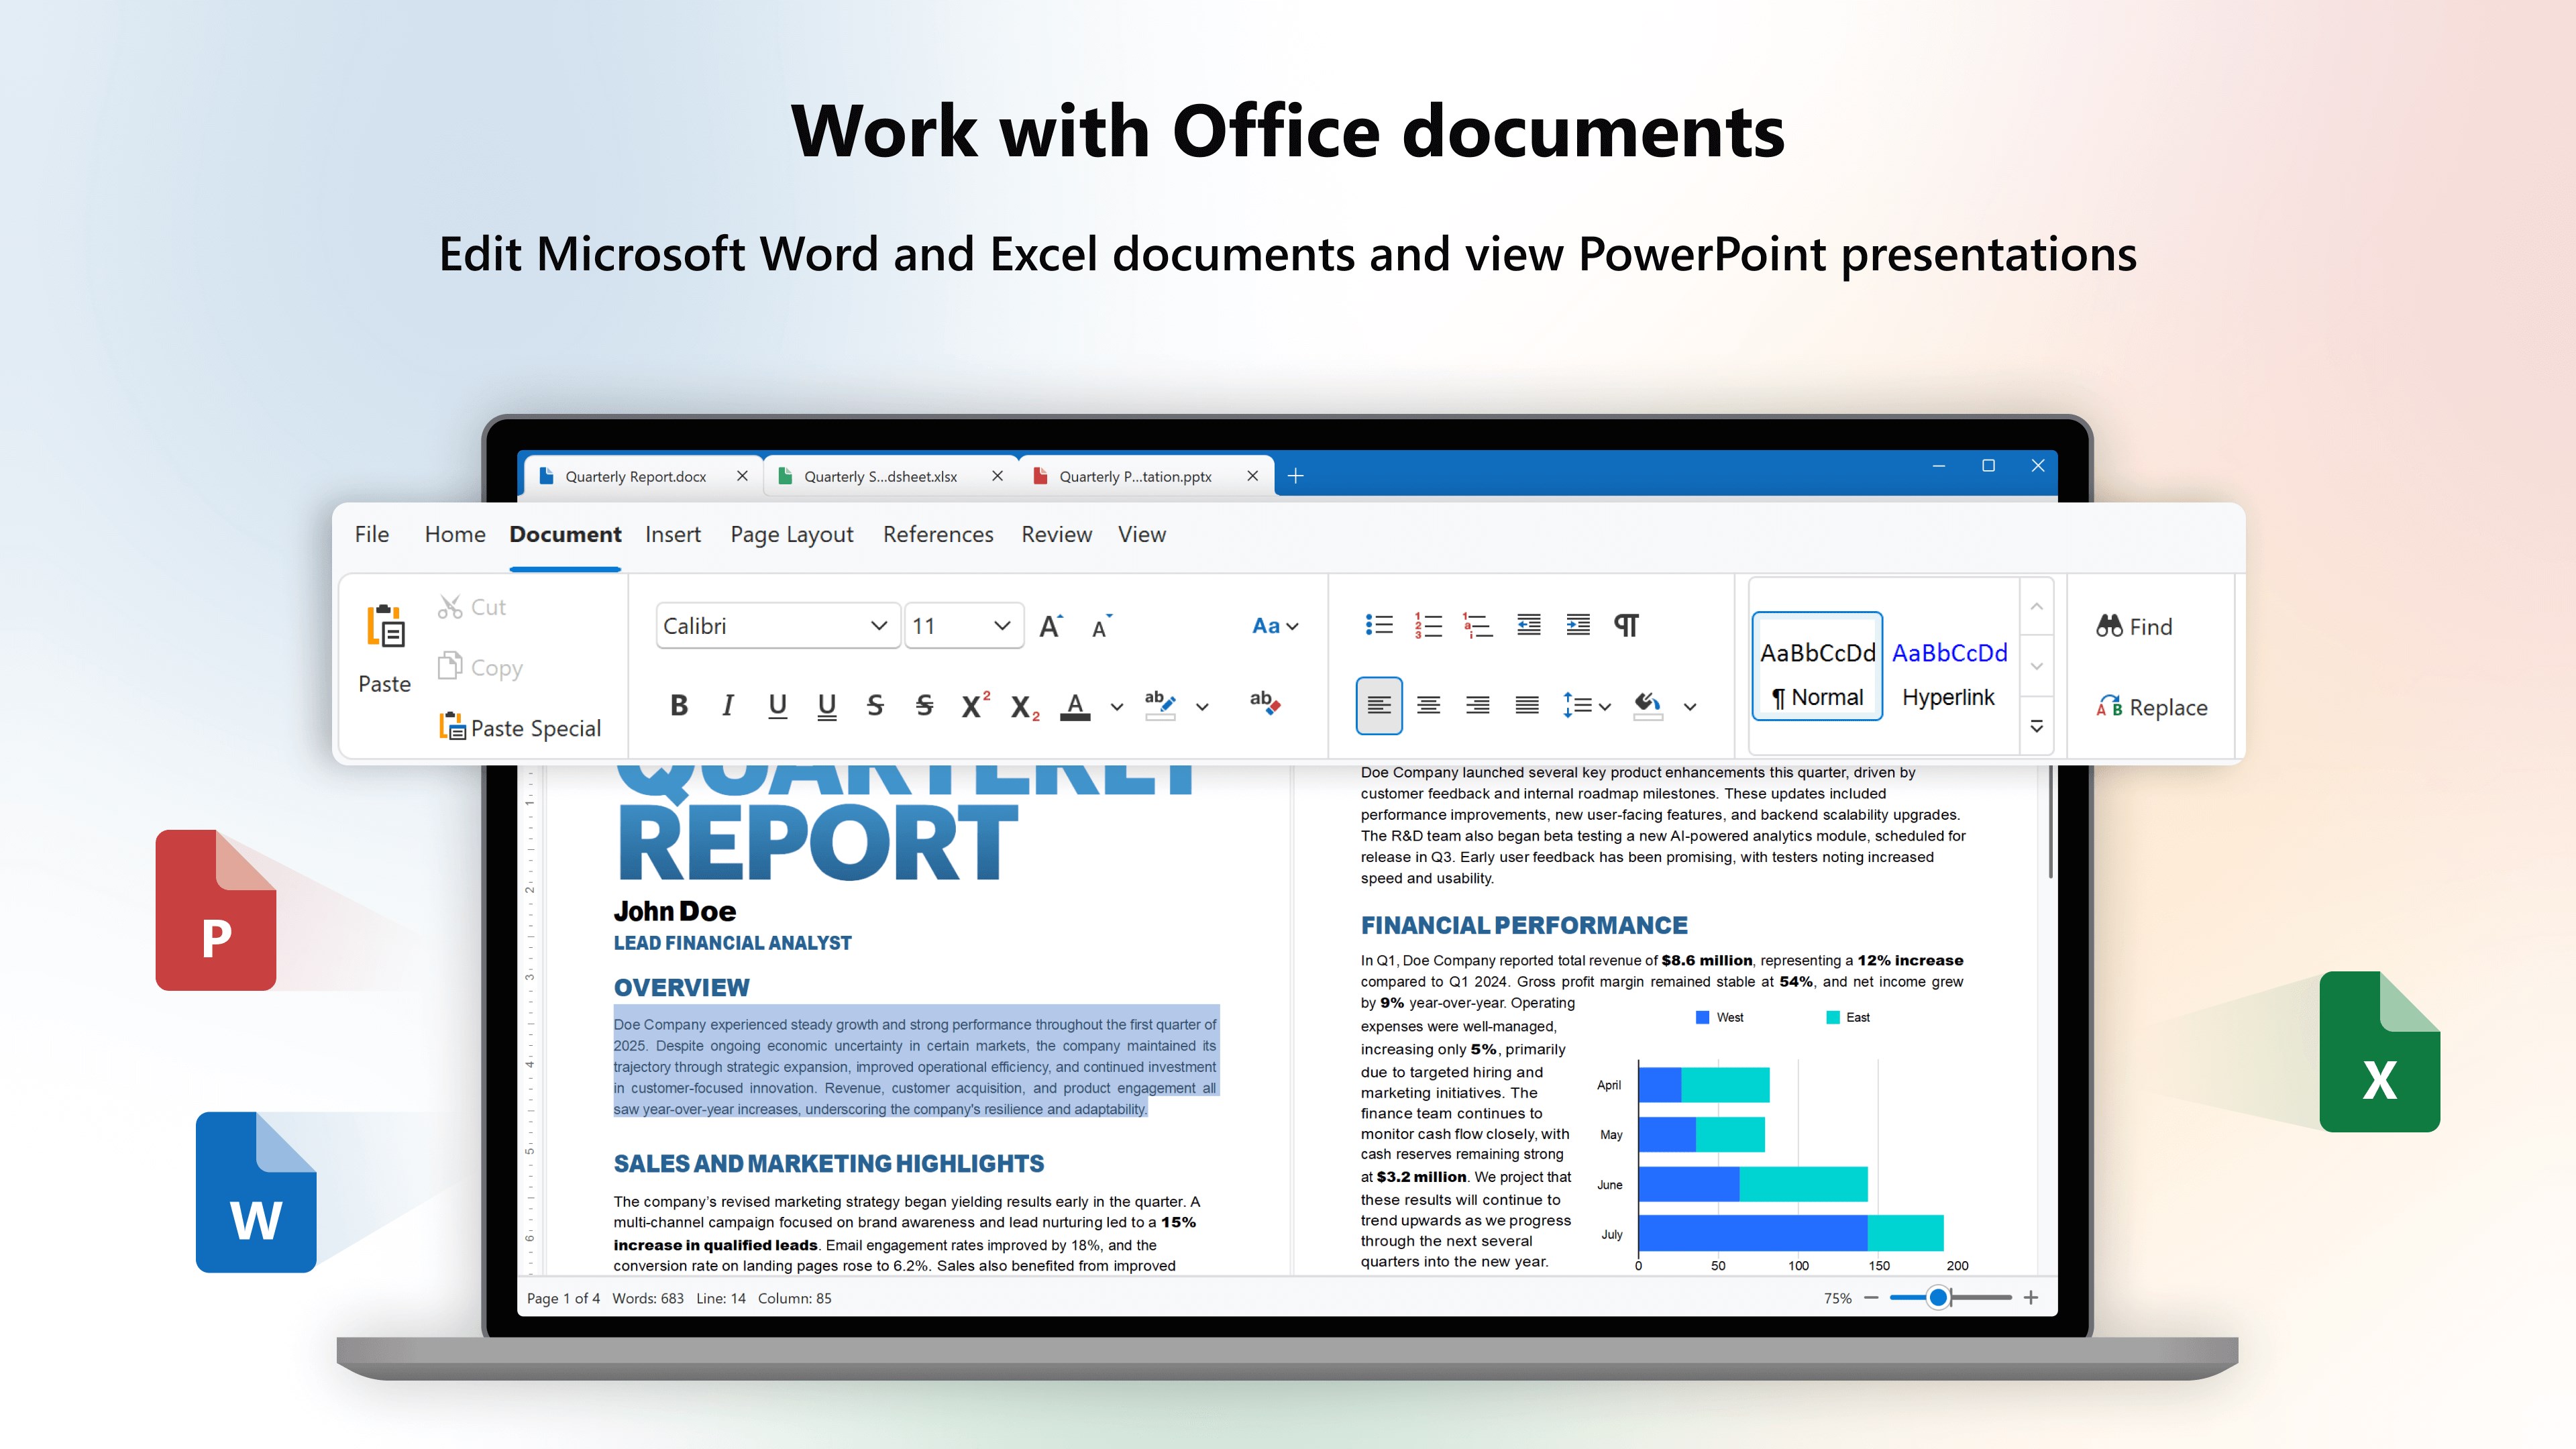Click the bulleted list icon
Screen dimensions: 2576x1449
click(x=1379, y=625)
